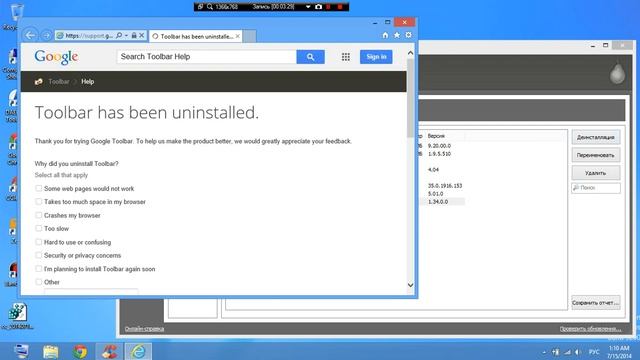Click the page scrollbar down arrow

[411, 285]
